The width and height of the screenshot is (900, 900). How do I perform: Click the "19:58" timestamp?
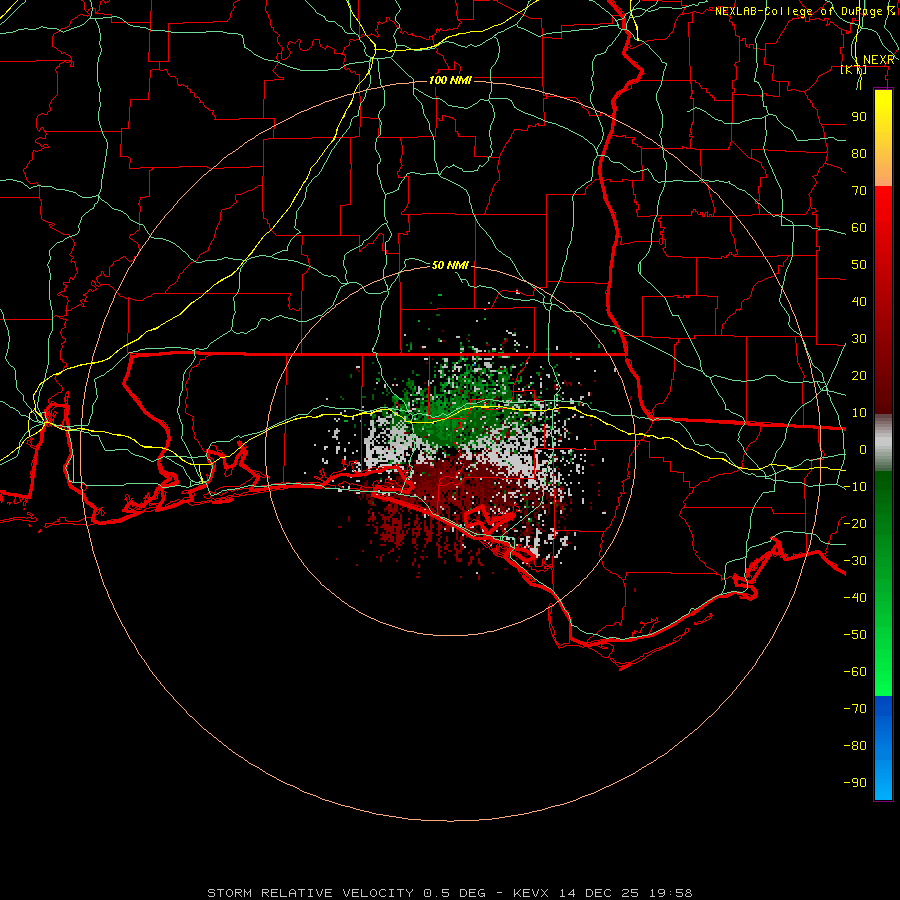[x=671, y=893]
